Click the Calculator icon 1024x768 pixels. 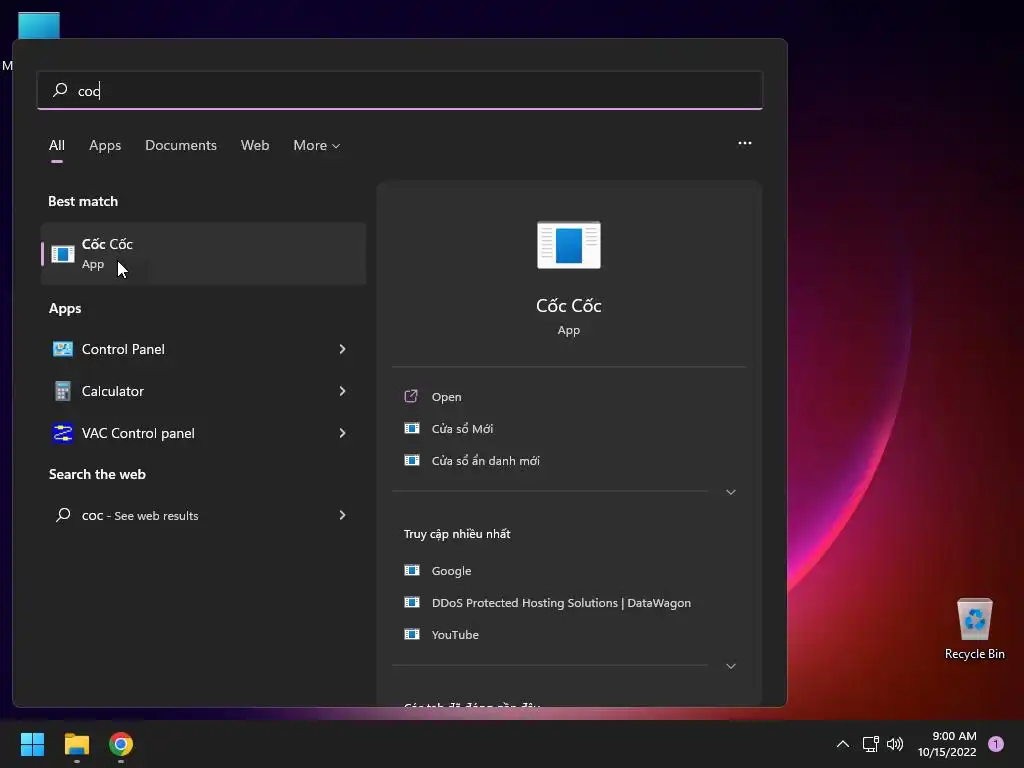63,391
